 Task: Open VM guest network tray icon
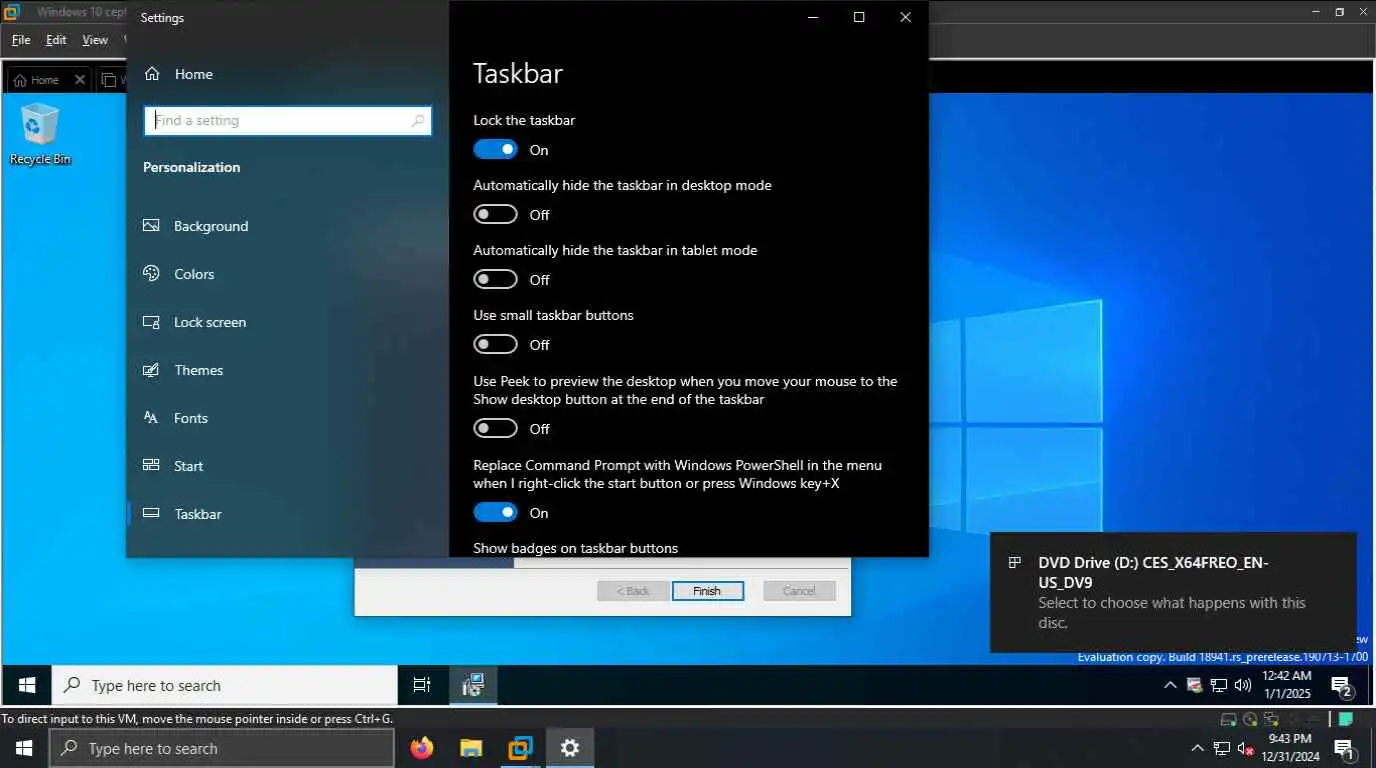tap(1219, 685)
